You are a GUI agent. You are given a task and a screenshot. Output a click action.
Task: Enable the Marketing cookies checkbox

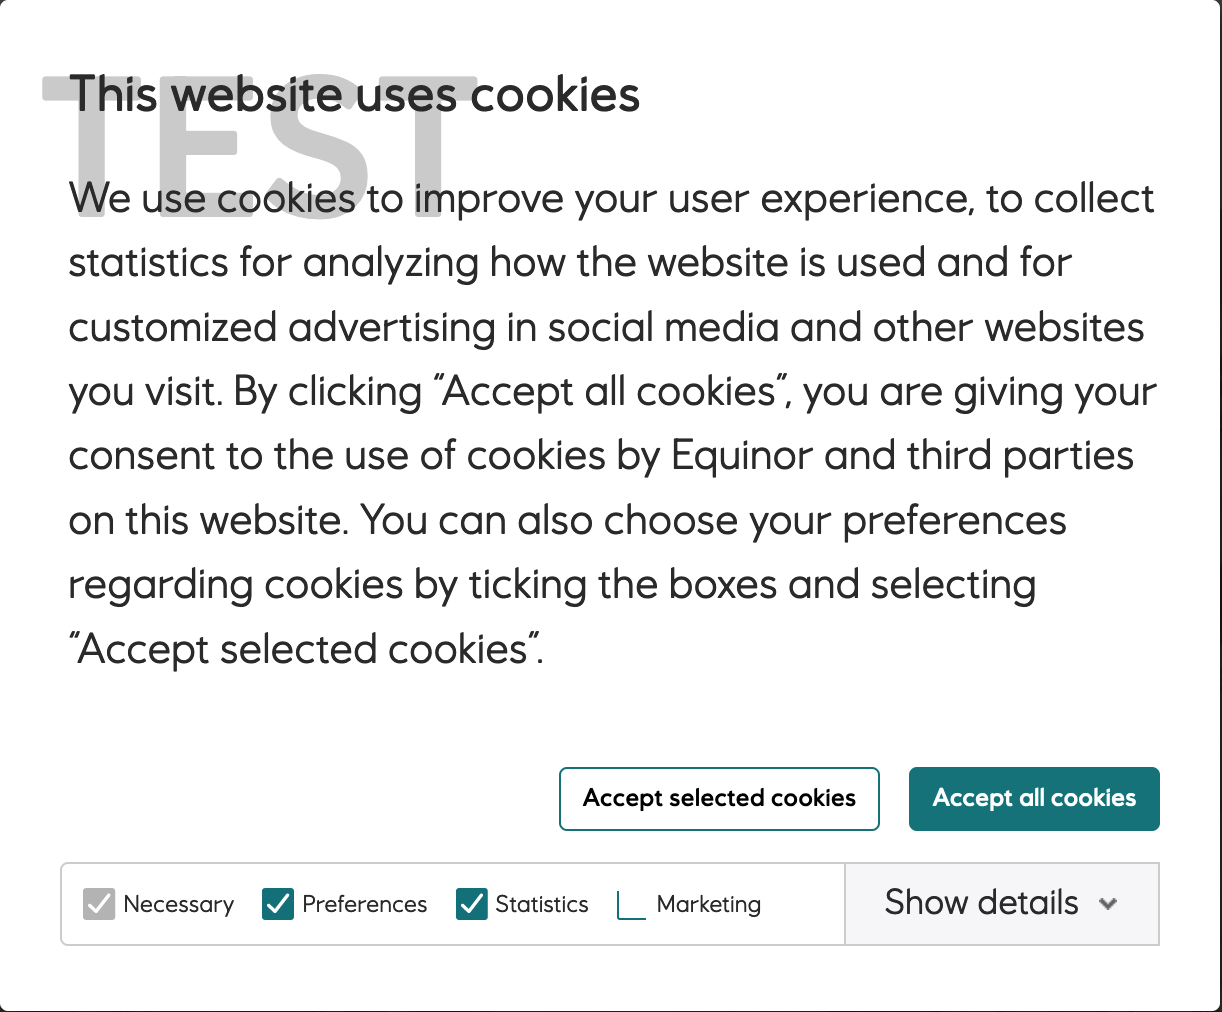[x=630, y=904]
